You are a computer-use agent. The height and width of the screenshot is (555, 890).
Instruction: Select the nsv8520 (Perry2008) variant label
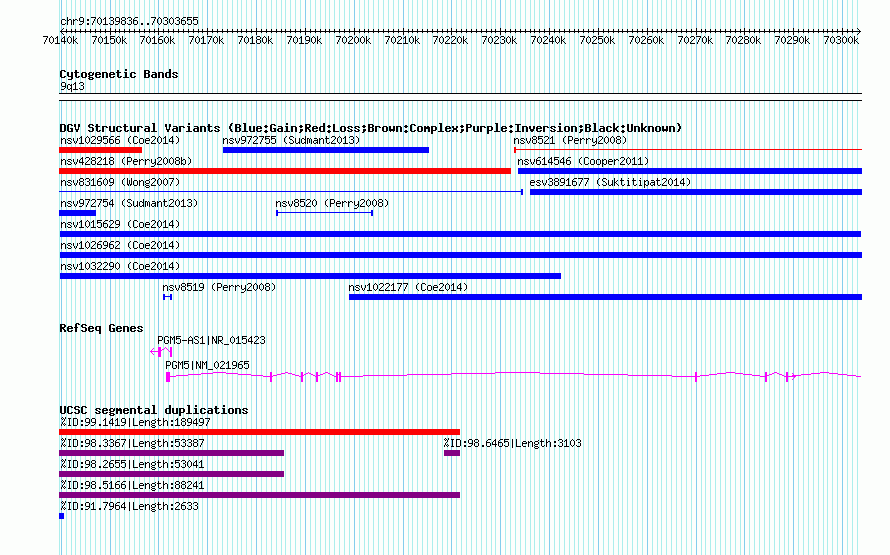pos(332,203)
